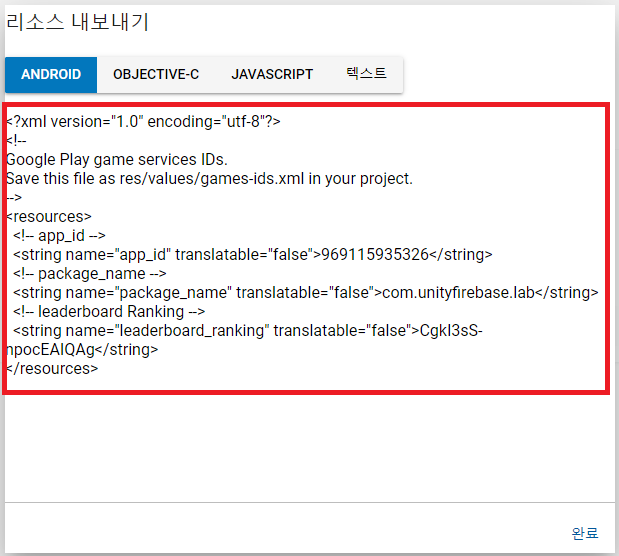Select the JAVASCRIPT tab

point(272,75)
